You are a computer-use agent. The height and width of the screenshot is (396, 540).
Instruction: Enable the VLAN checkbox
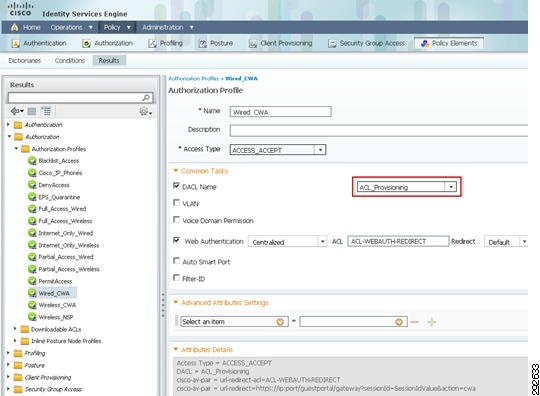click(x=176, y=203)
